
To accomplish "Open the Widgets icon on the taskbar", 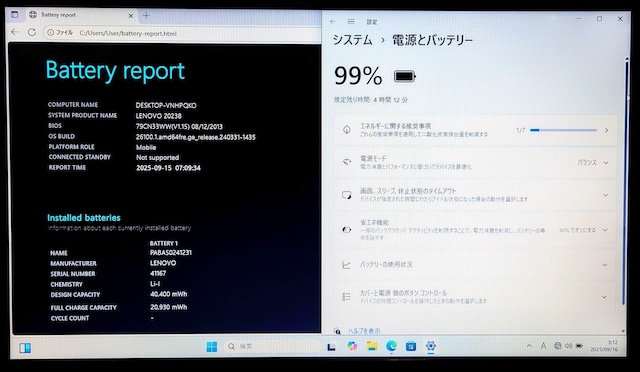I will click(25, 348).
